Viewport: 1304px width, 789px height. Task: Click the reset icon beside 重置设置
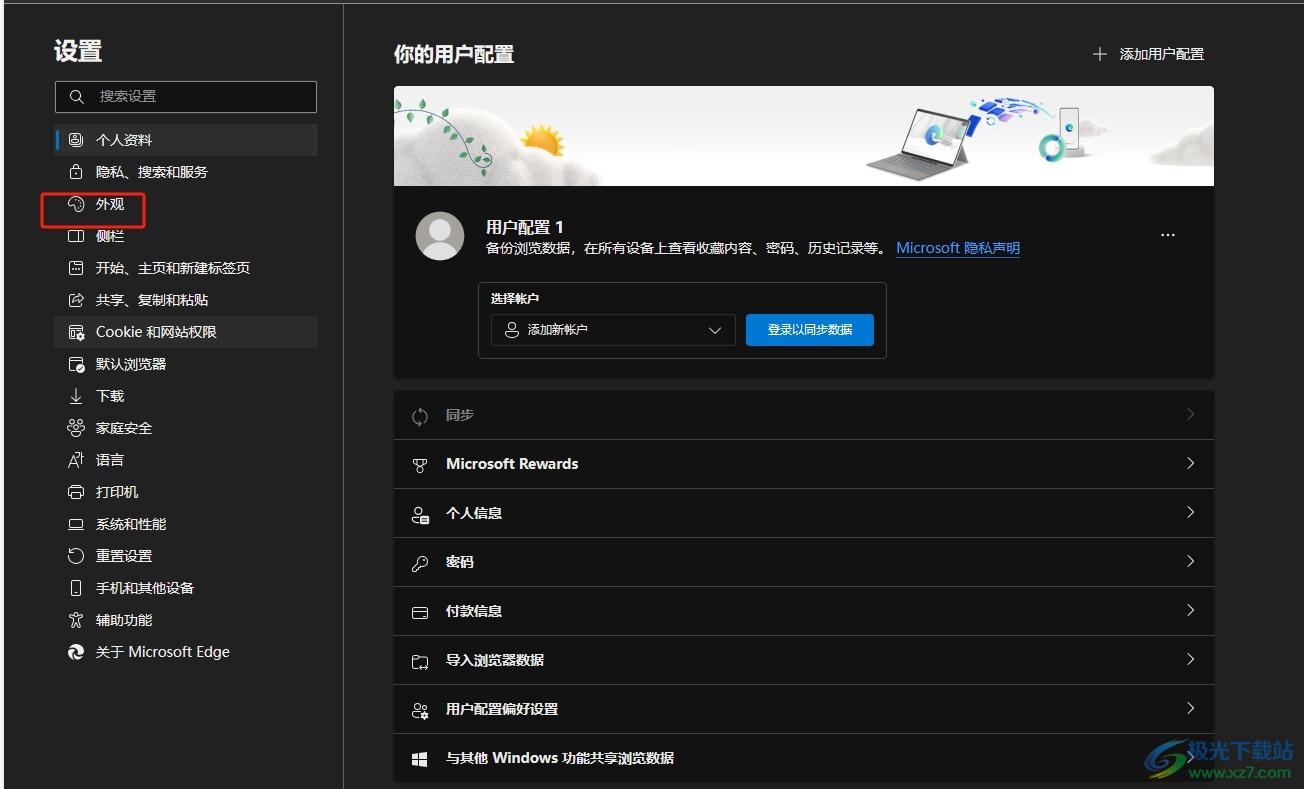[76, 556]
